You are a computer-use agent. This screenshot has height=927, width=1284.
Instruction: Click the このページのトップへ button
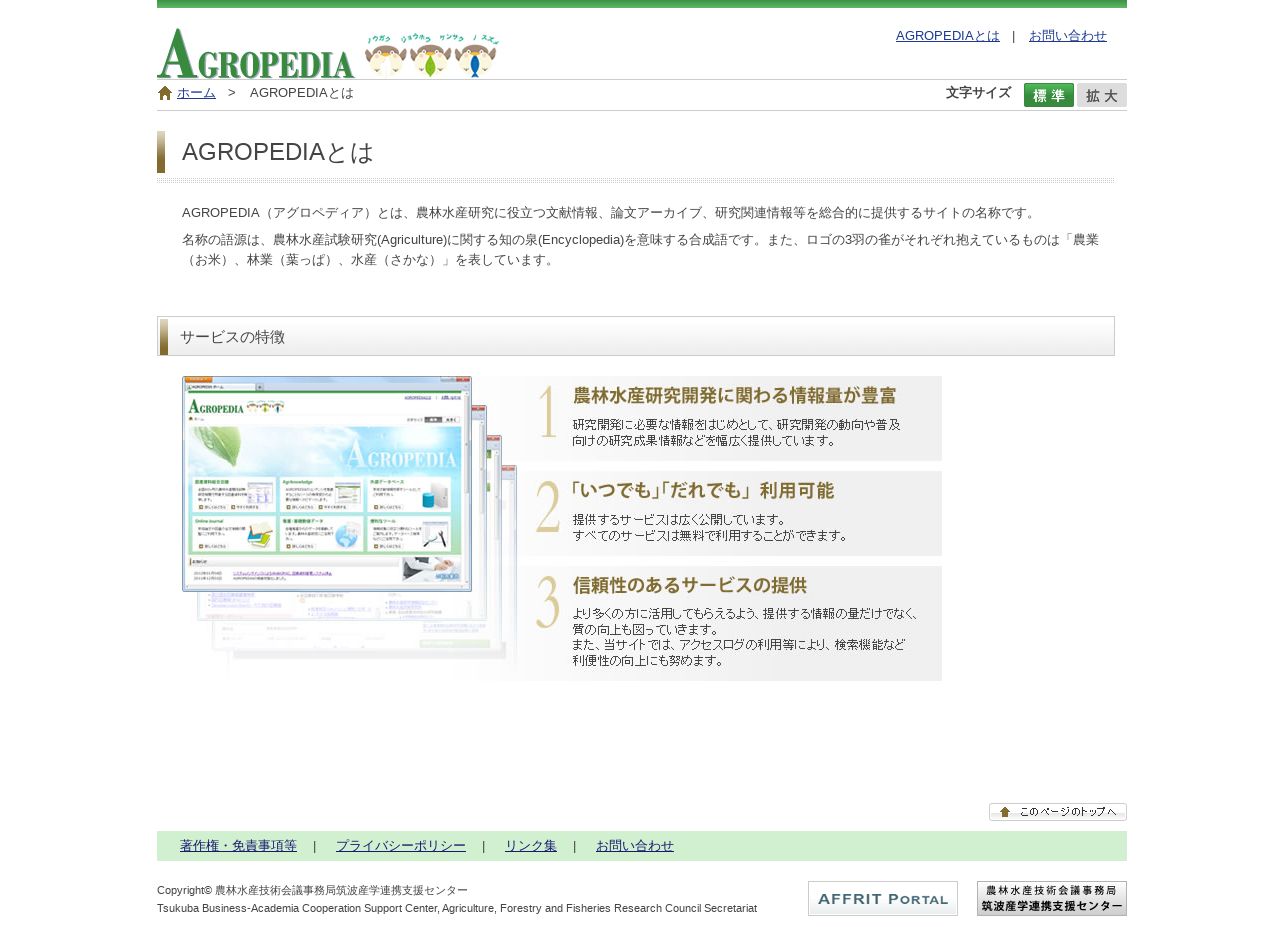[1057, 812]
